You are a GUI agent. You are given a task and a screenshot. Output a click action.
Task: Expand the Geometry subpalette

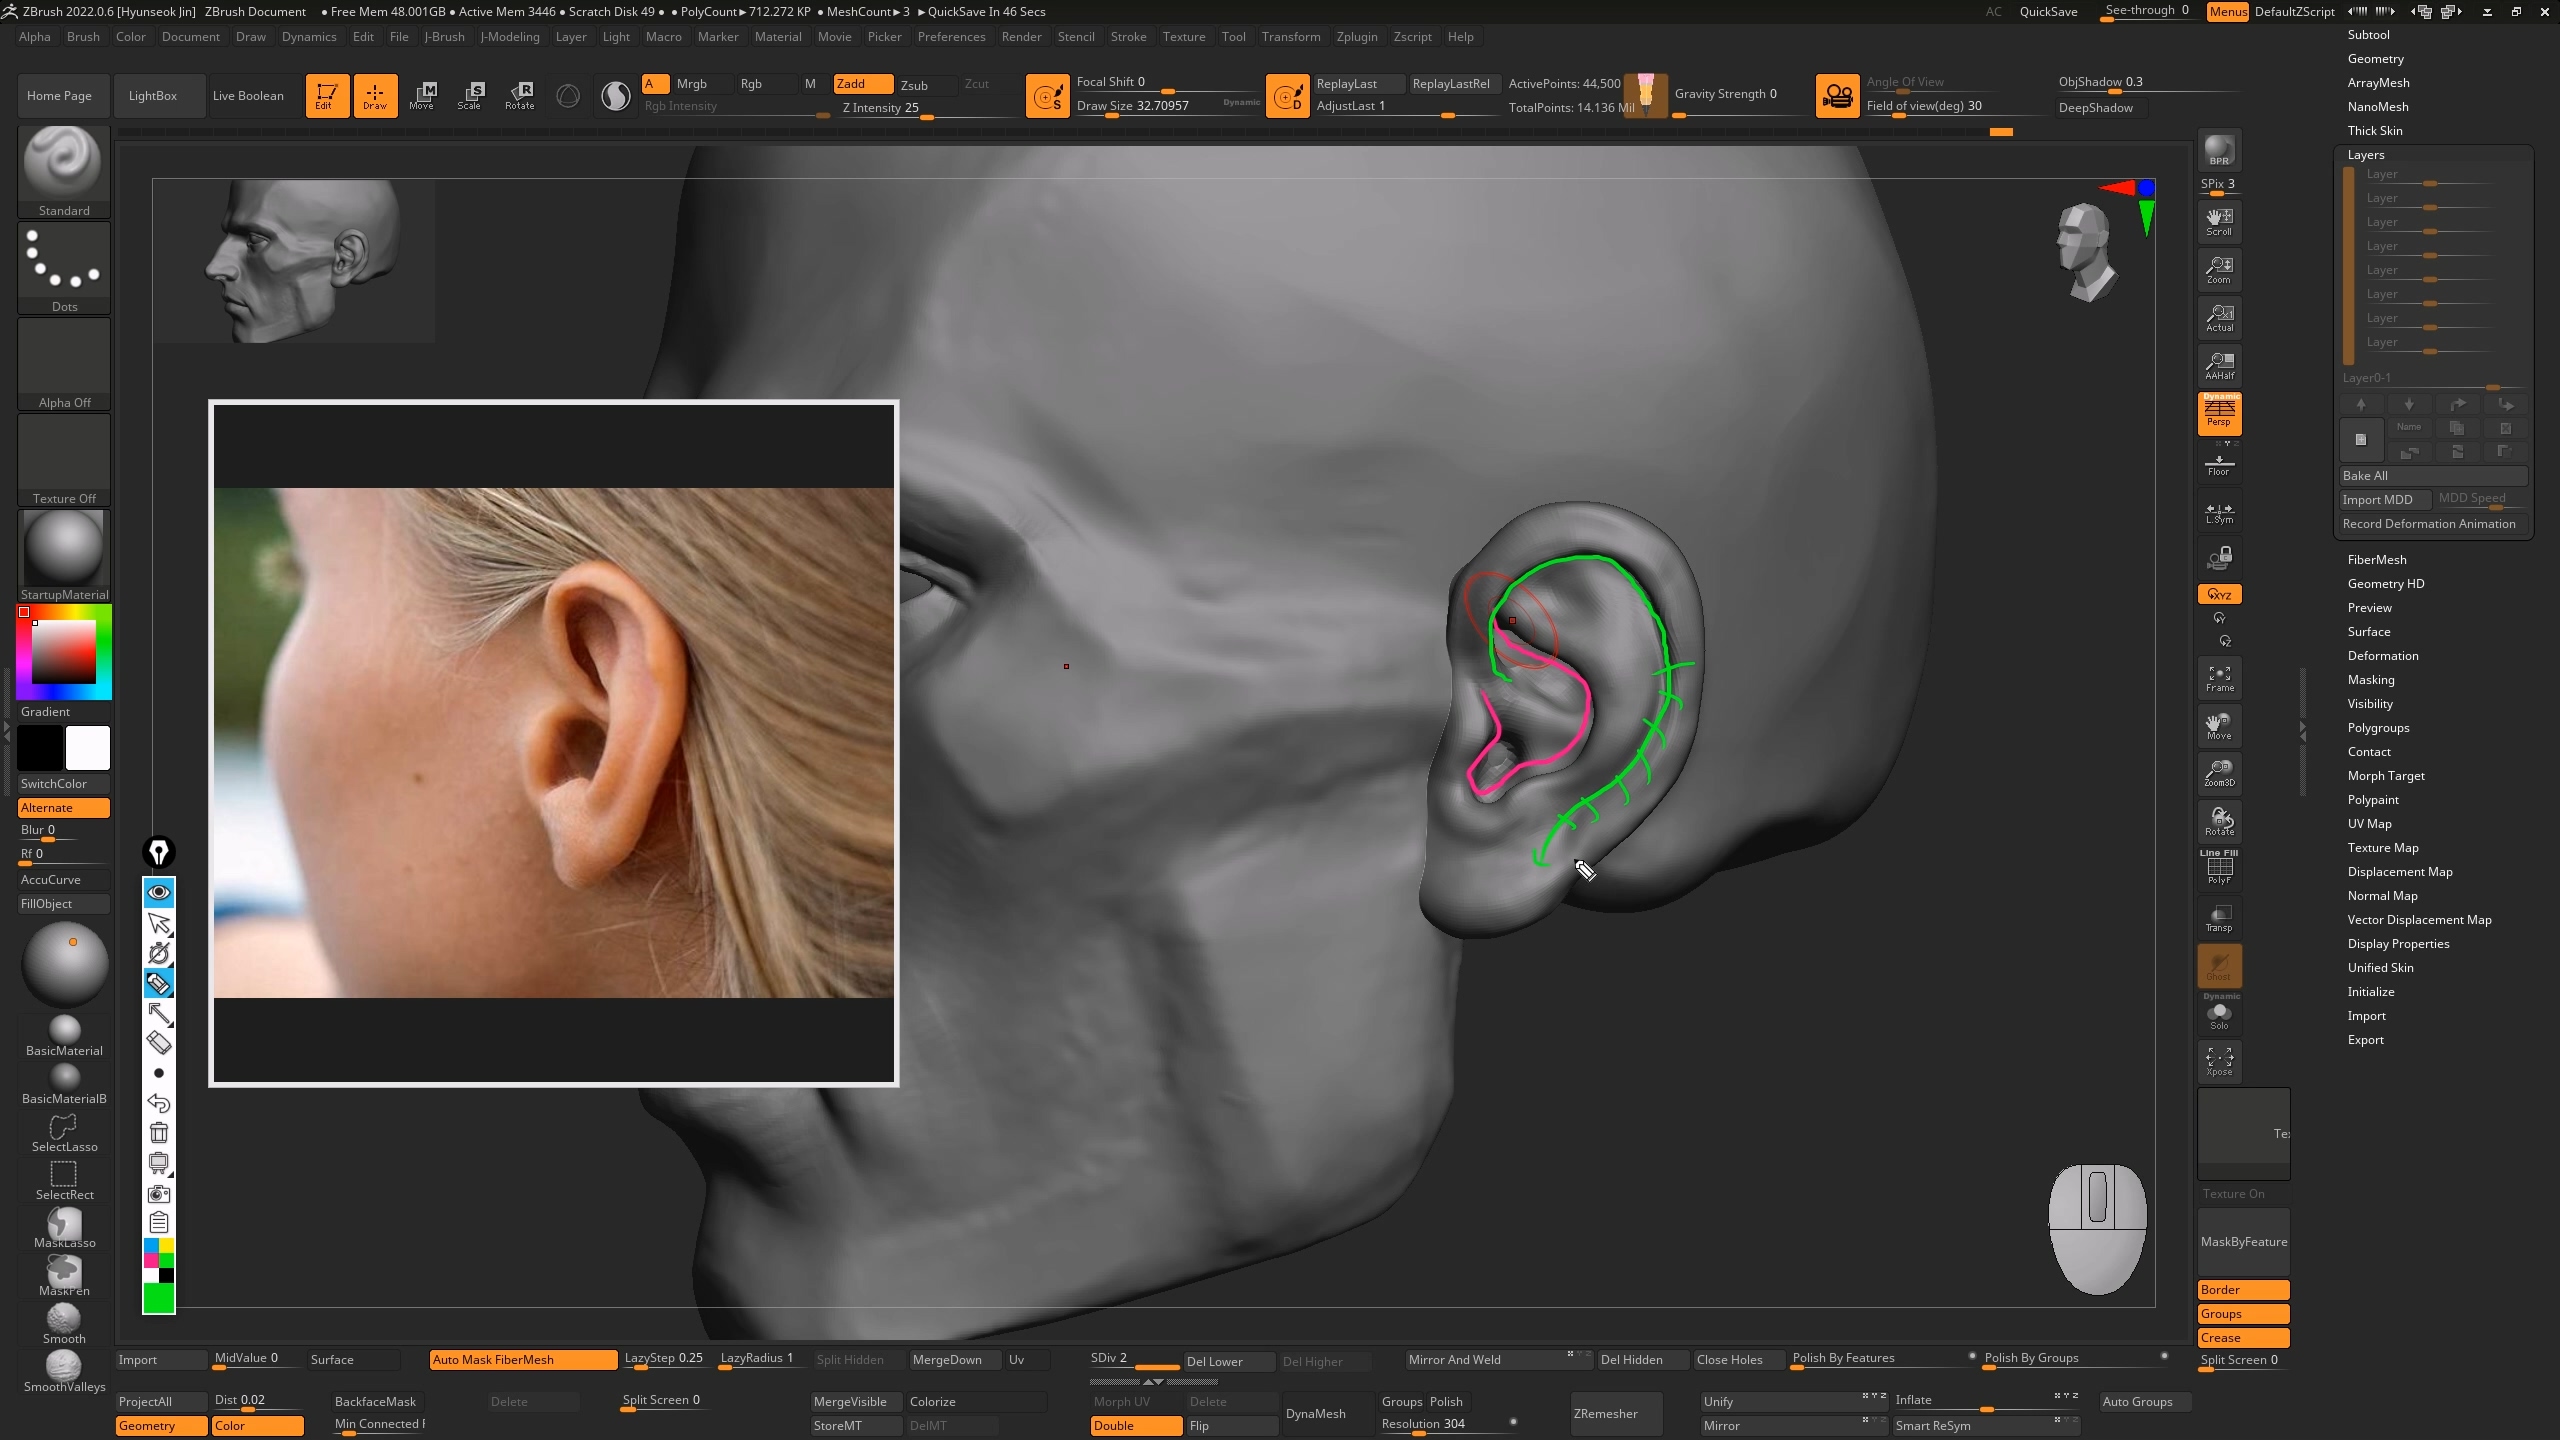(2375, 59)
